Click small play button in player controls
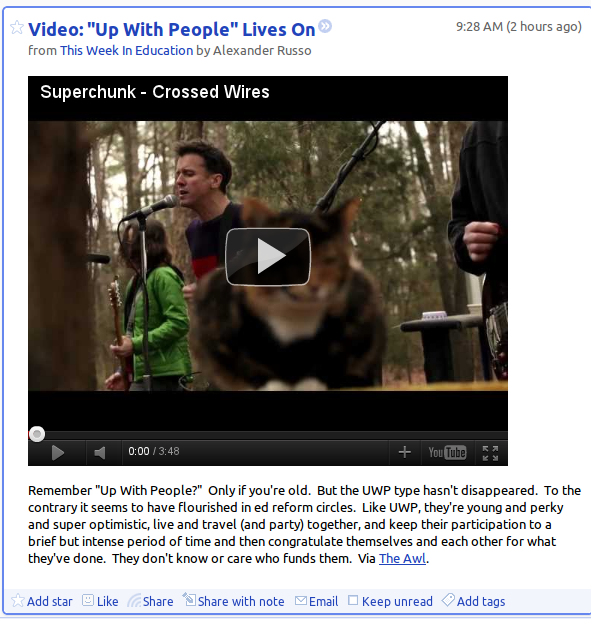Image resolution: width=591 pixels, height=619 pixels. [x=58, y=452]
